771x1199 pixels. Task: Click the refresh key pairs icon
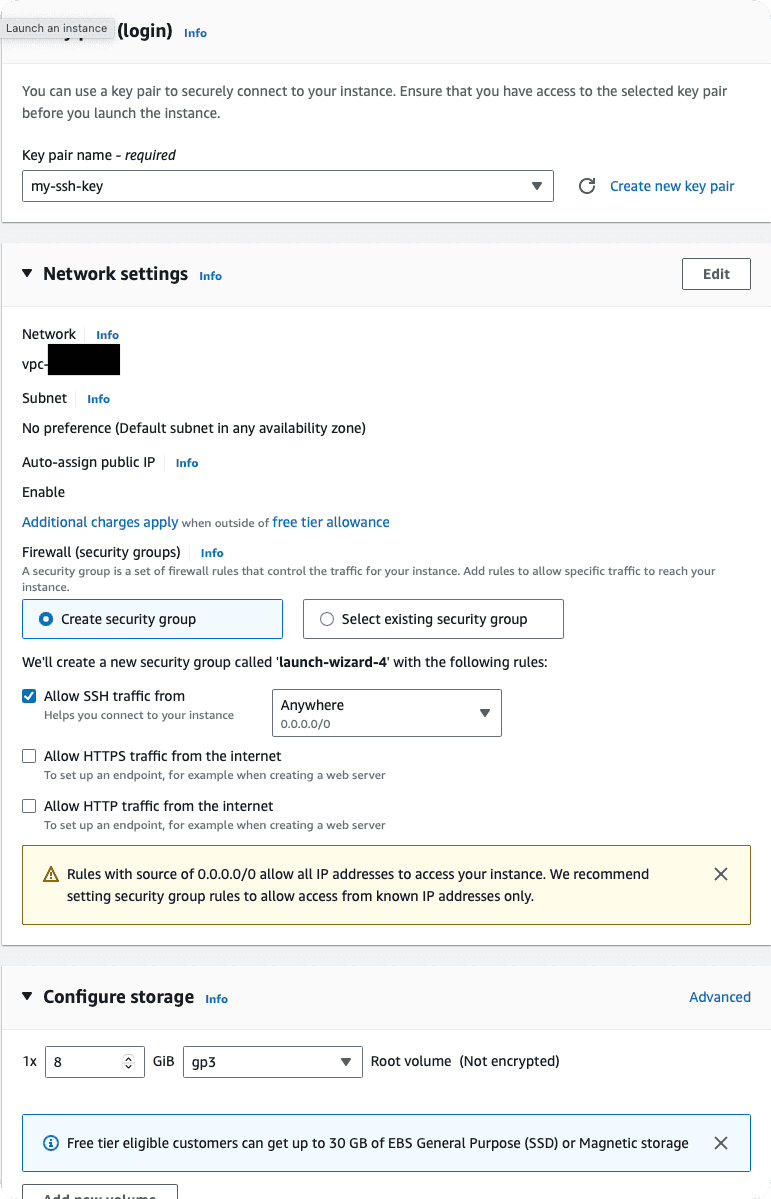point(588,186)
